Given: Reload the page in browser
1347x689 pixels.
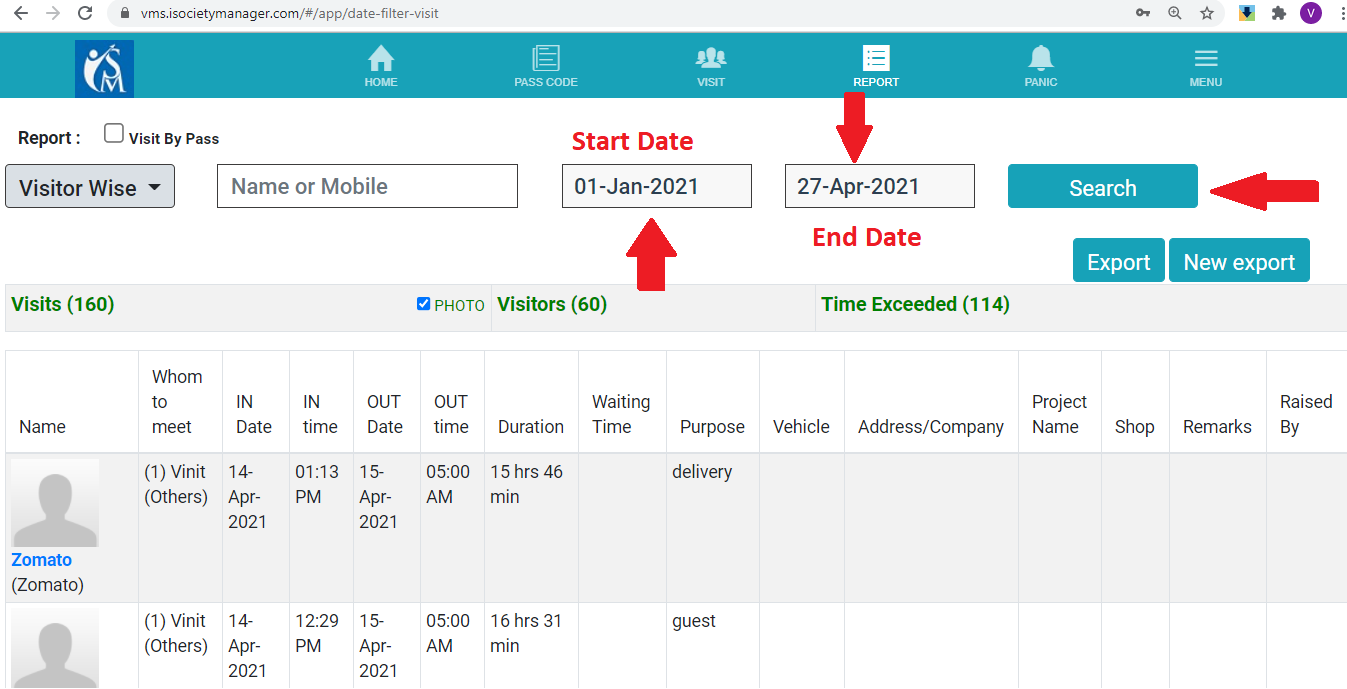Looking at the screenshot, I should (85, 13).
